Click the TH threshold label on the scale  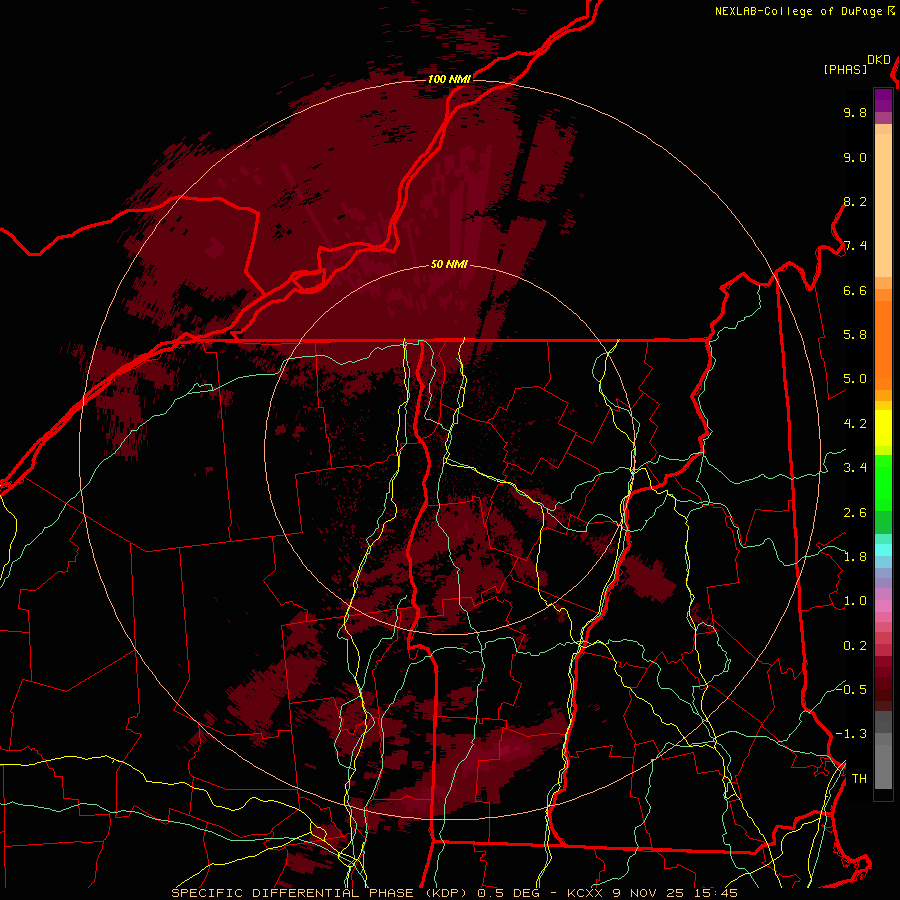tap(859, 779)
